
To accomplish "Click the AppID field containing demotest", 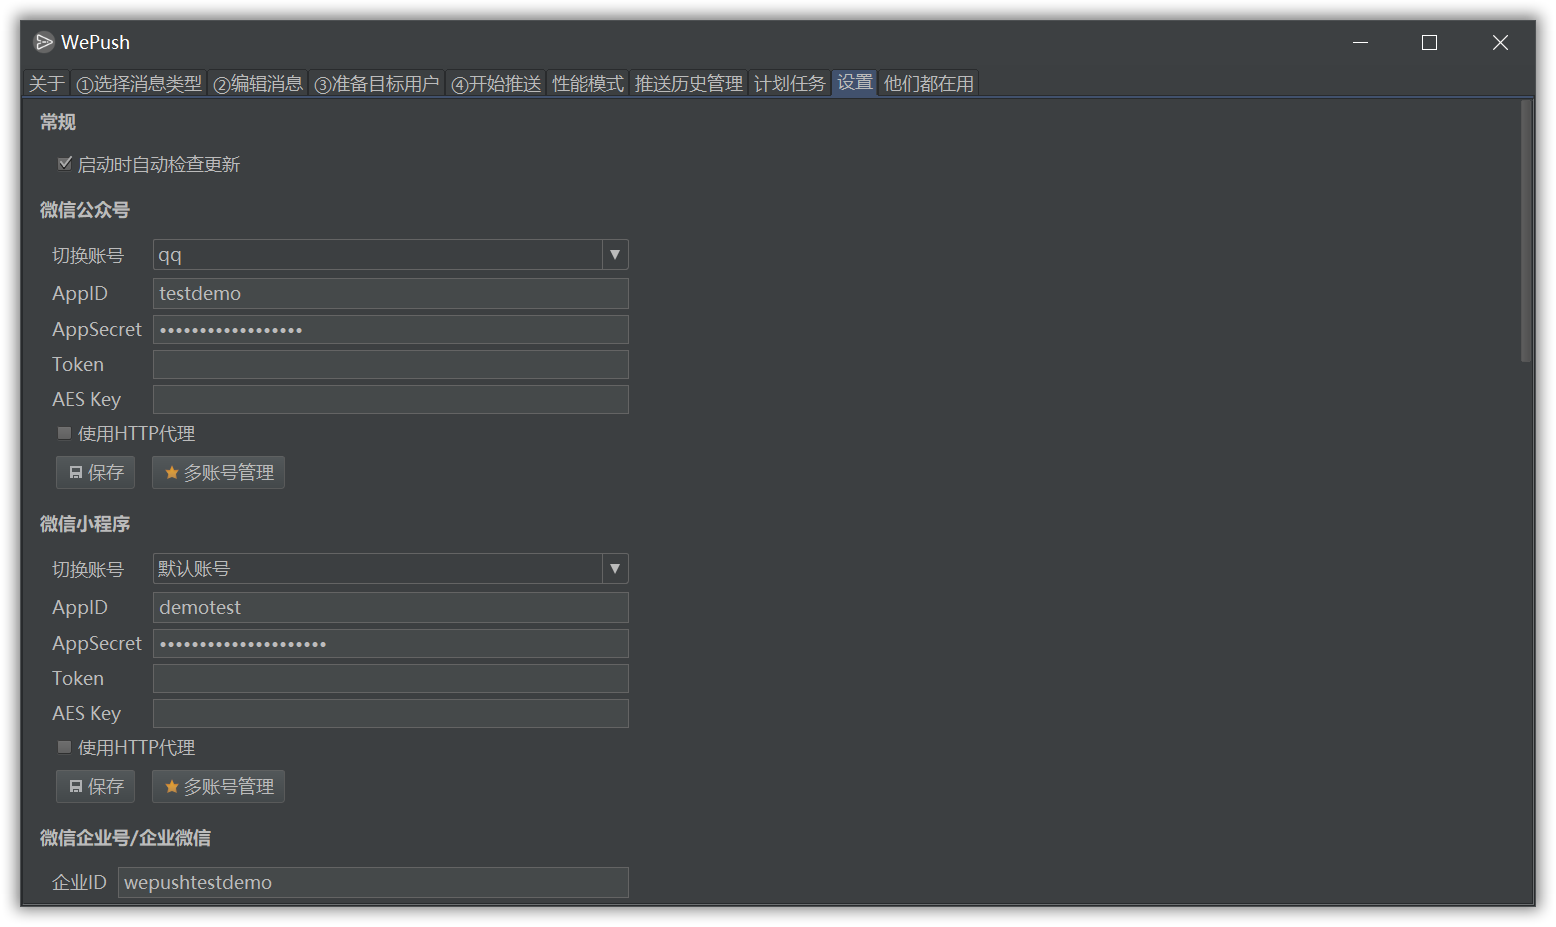I will click(390, 608).
